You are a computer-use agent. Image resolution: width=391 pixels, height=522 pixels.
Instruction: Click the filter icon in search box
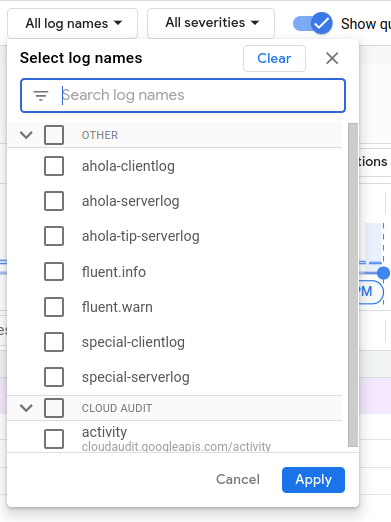[41, 96]
